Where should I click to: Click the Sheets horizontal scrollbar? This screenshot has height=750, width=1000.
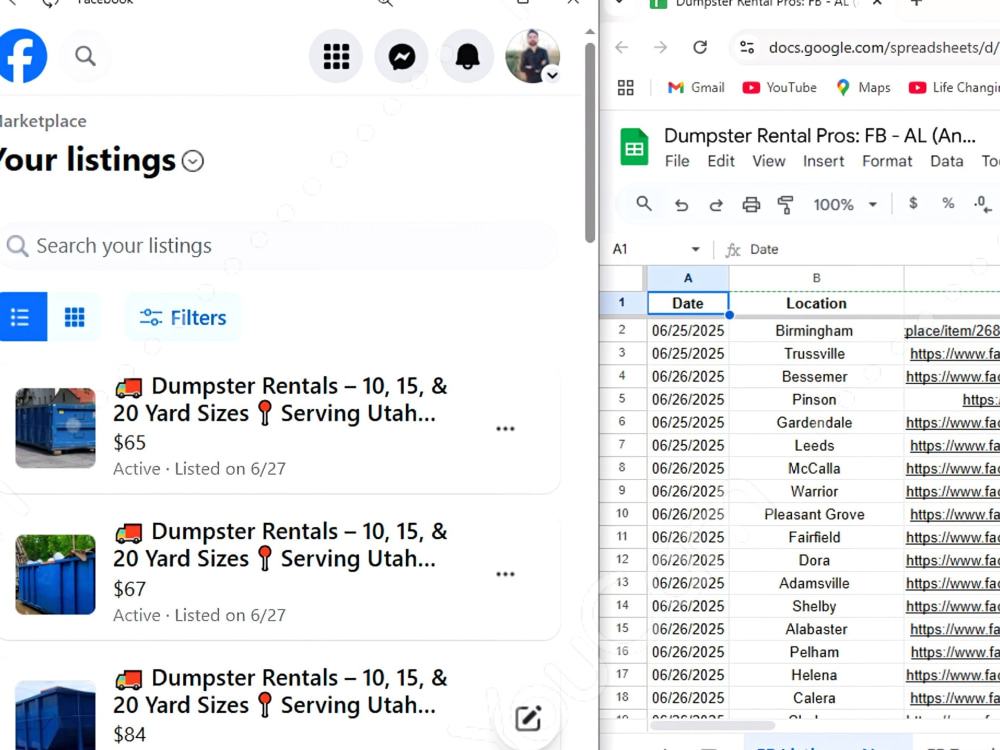click(x=713, y=725)
